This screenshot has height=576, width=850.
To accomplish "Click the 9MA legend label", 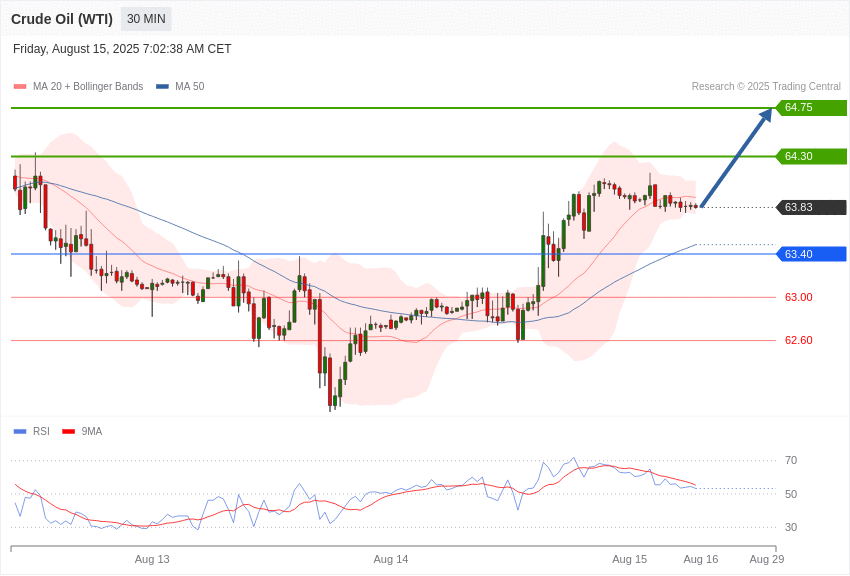I will tap(92, 431).
